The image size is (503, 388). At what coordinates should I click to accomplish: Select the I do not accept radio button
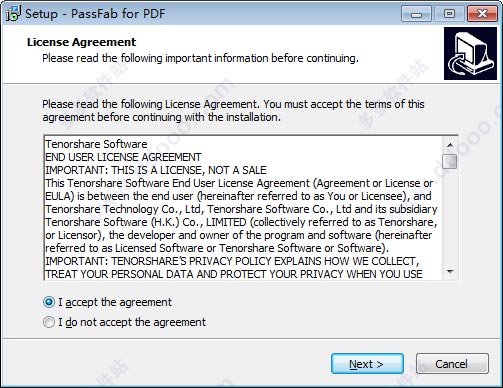coord(49,322)
